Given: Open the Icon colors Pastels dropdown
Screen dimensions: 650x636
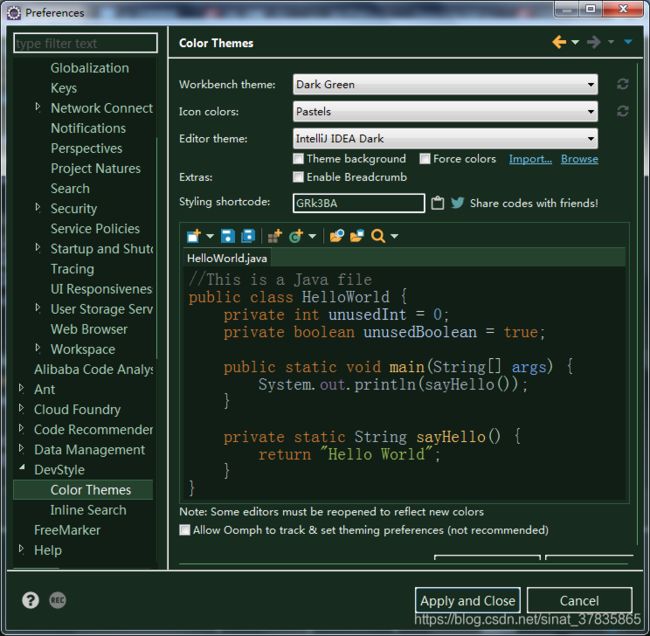Looking at the screenshot, I should (x=445, y=111).
